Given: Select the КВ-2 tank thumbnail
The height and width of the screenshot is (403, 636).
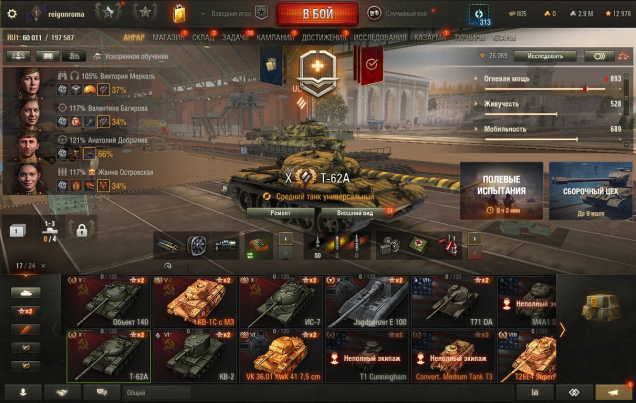Looking at the screenshot, I should [x=195, y=356].
